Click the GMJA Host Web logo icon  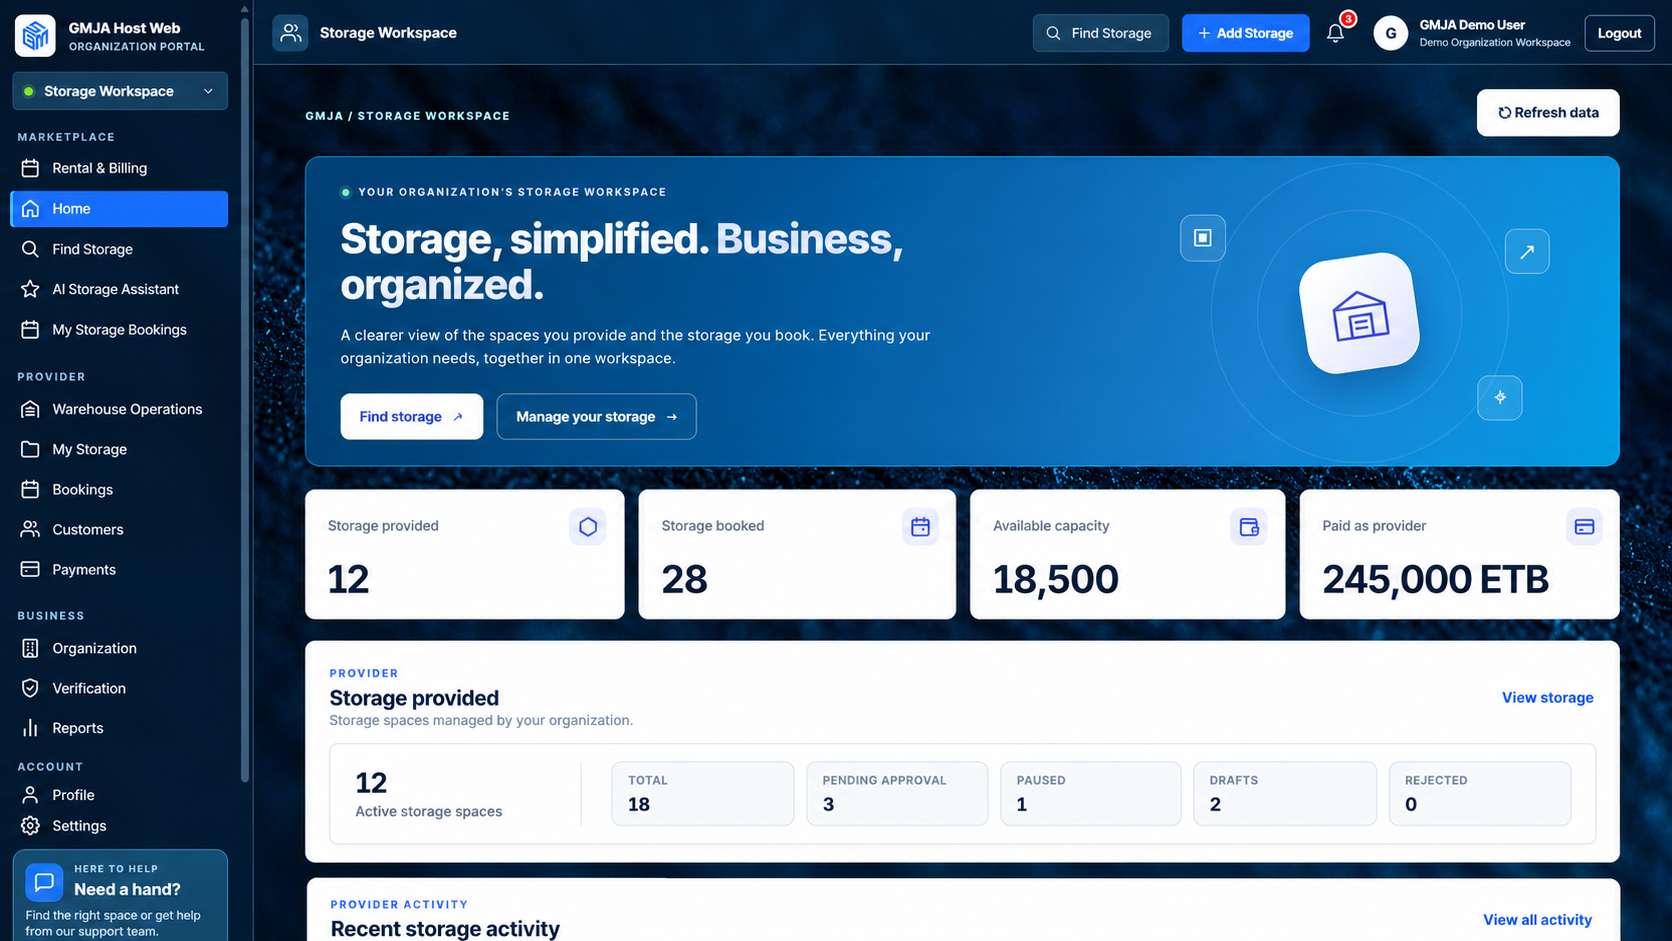[x=35, y=36]
